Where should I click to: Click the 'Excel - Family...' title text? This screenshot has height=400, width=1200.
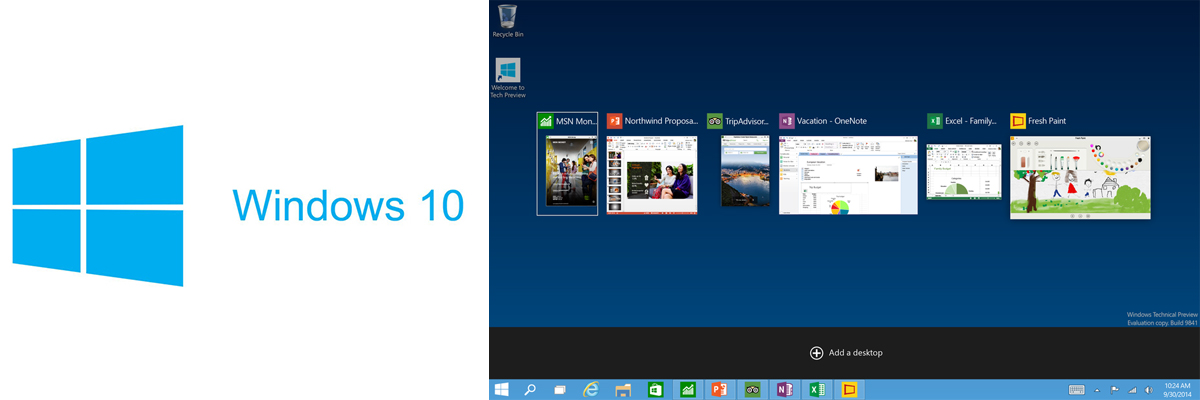tap(971, 121)
